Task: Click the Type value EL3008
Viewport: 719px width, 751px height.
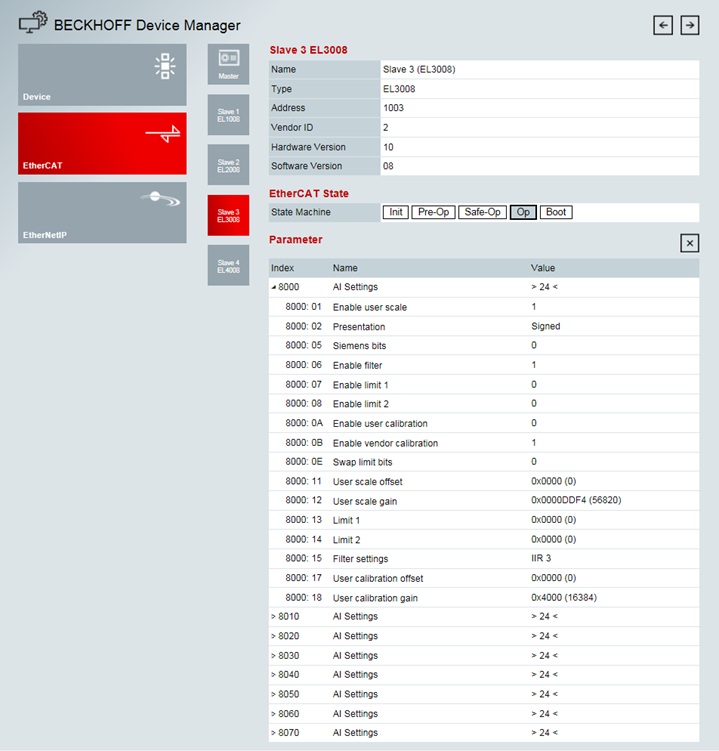Action: pos(399,89)
